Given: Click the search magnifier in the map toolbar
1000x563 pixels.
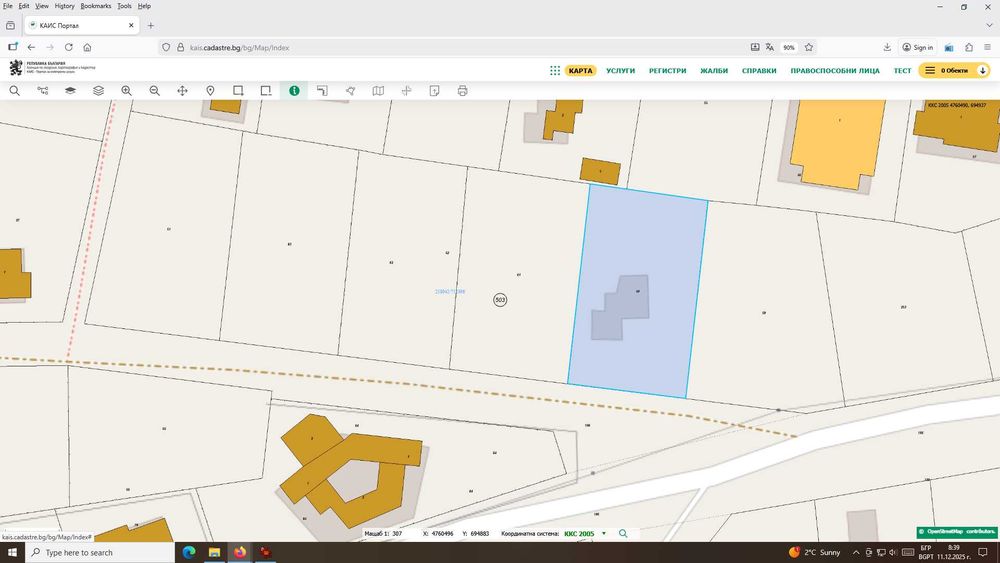Looking at the screenshot, I should click(x=15, y=91).
